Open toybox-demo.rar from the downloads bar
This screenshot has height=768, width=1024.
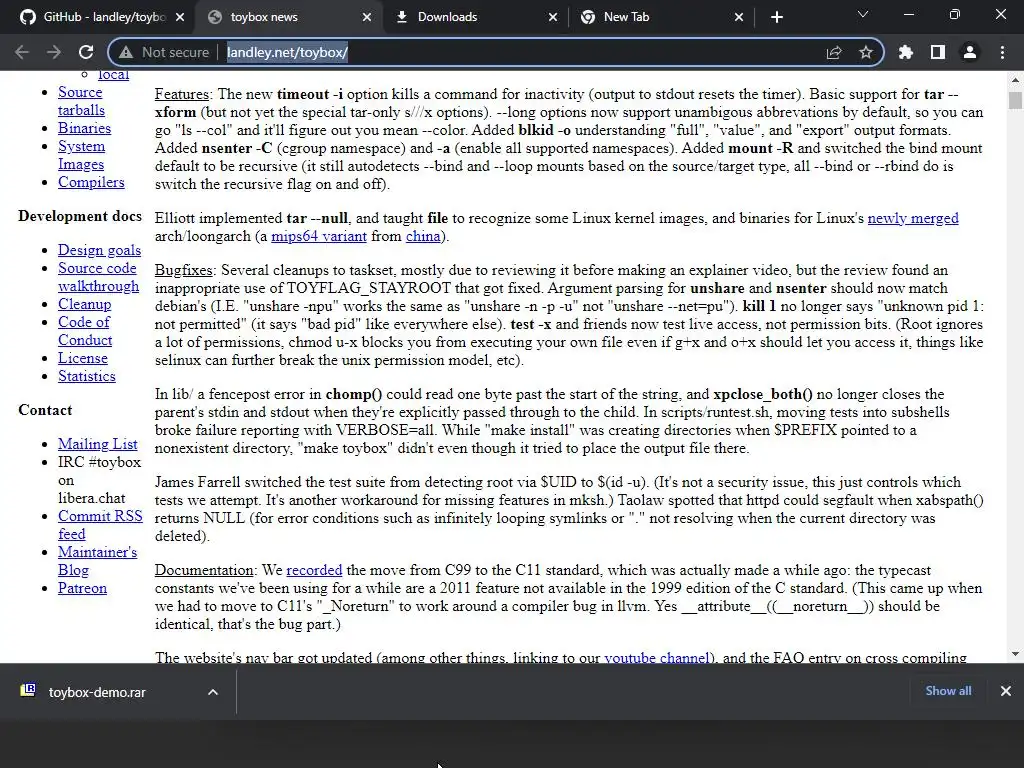[97, 692]
